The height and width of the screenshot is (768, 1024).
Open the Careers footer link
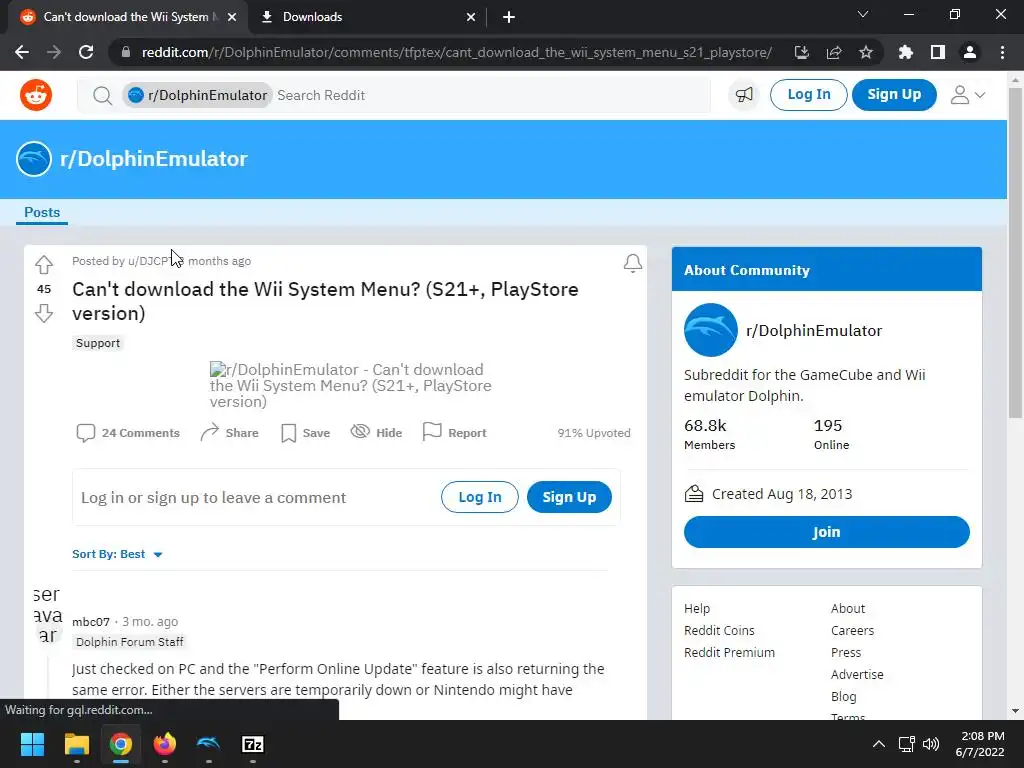[x=852, y=630]
